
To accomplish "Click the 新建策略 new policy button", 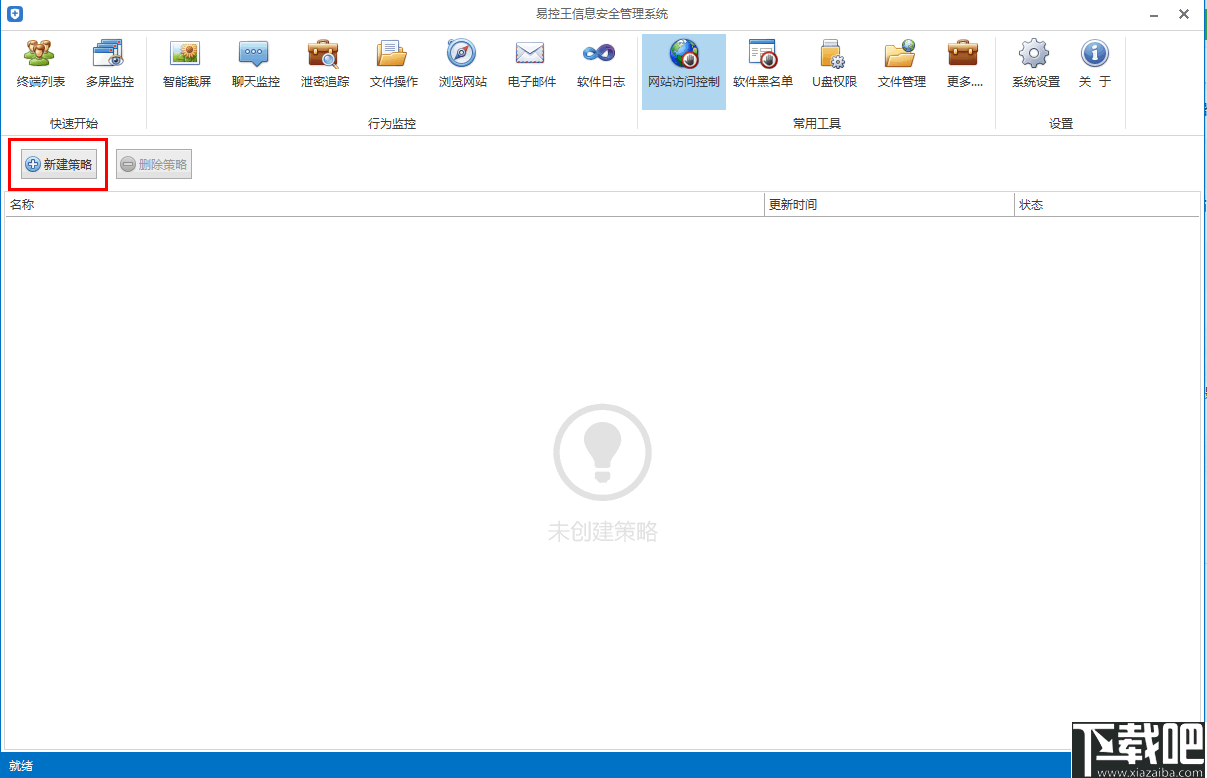I will pos(59,165).
